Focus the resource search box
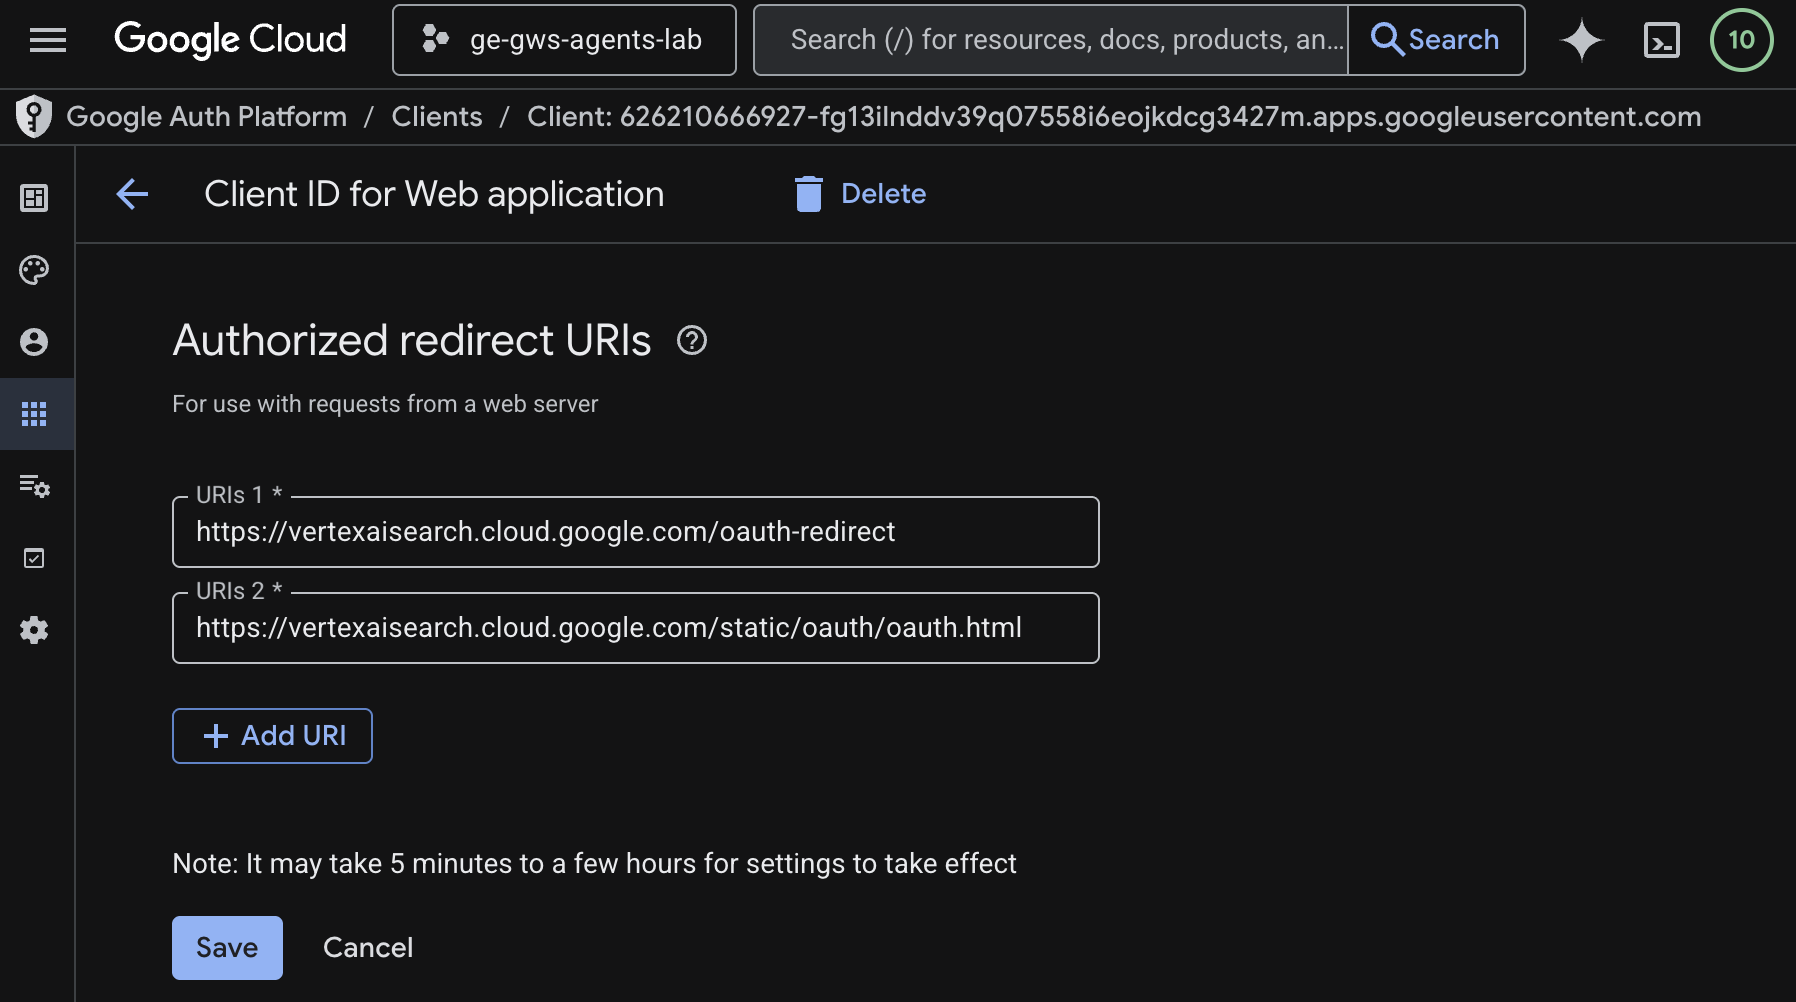Image resolution: width=1796 pixels, height=1002 pixels. (1050, 40)
